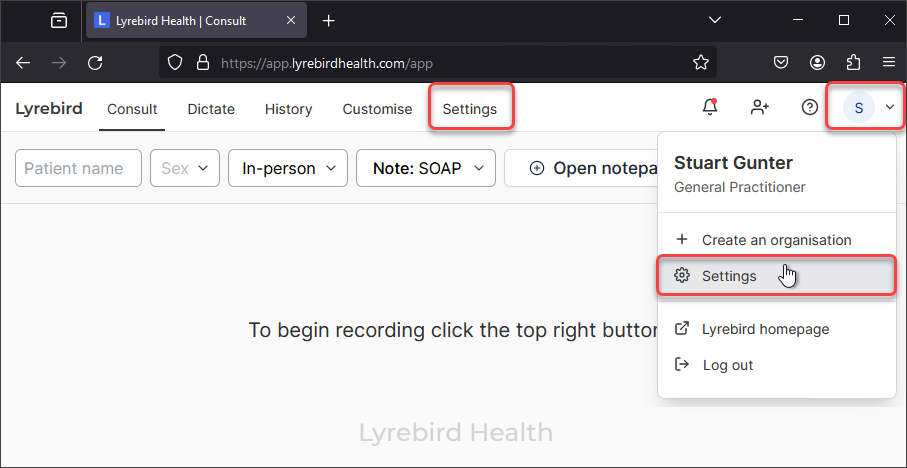Screen dimensions: 907x468
Task: Click the browser forward arrow
Action: pos(59,62)
